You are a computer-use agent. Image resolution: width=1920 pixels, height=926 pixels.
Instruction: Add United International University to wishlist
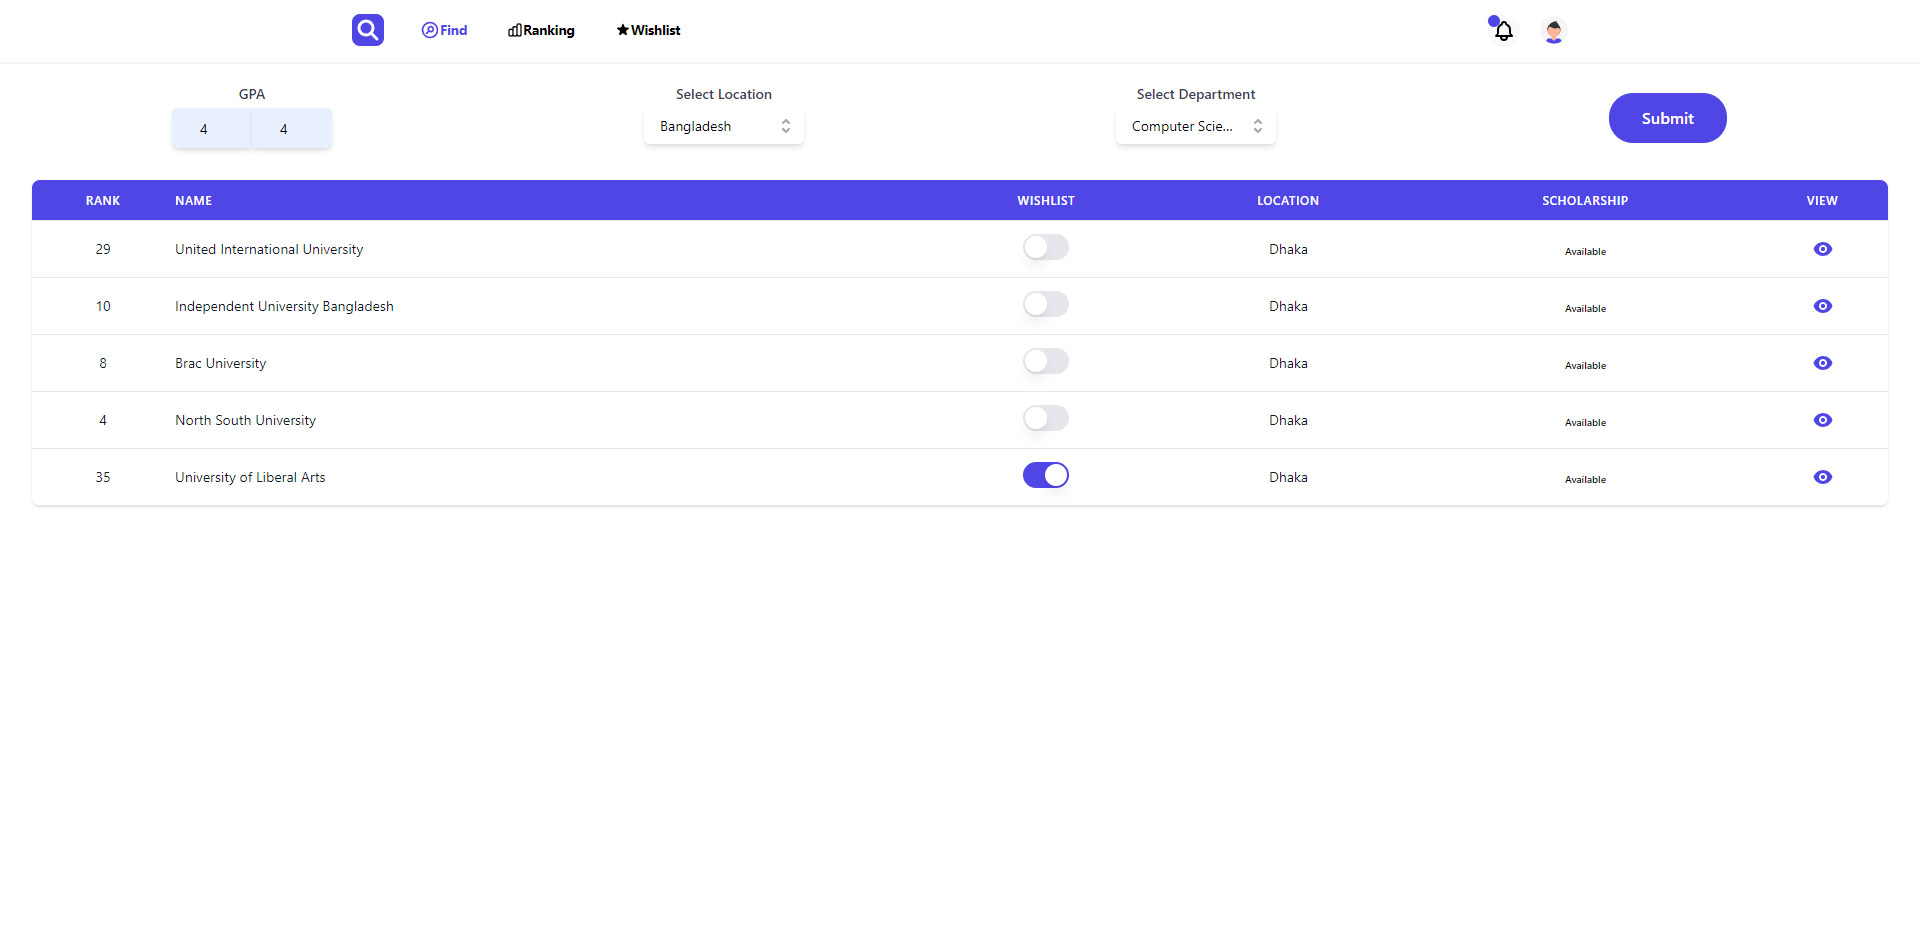(1045, 247)
